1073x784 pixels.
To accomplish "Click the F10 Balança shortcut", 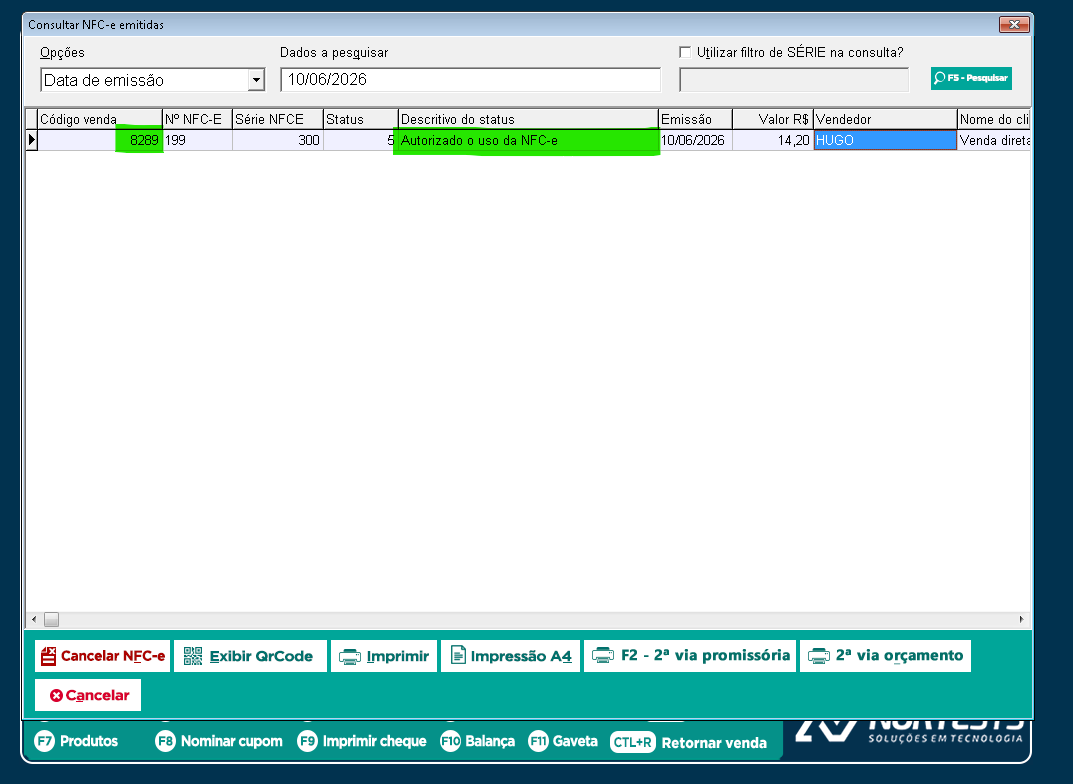I will [478, 741].
